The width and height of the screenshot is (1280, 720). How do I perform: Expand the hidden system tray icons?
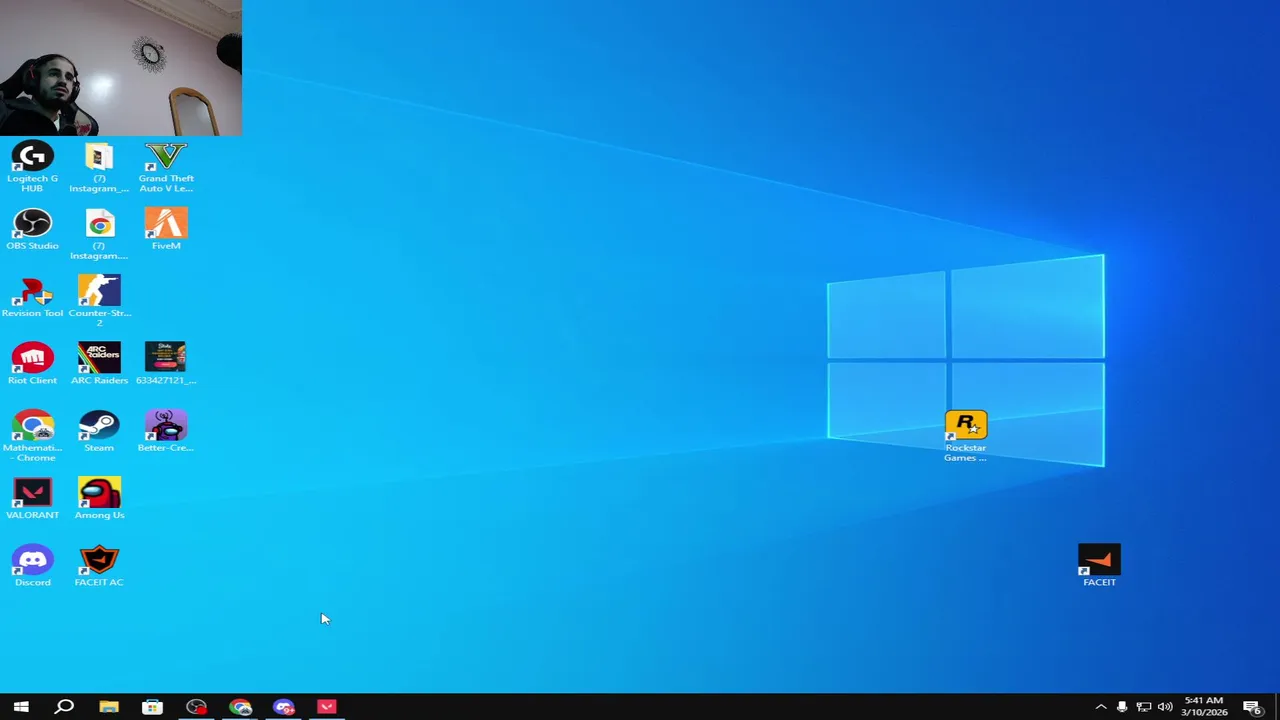tap(1101, 707)
